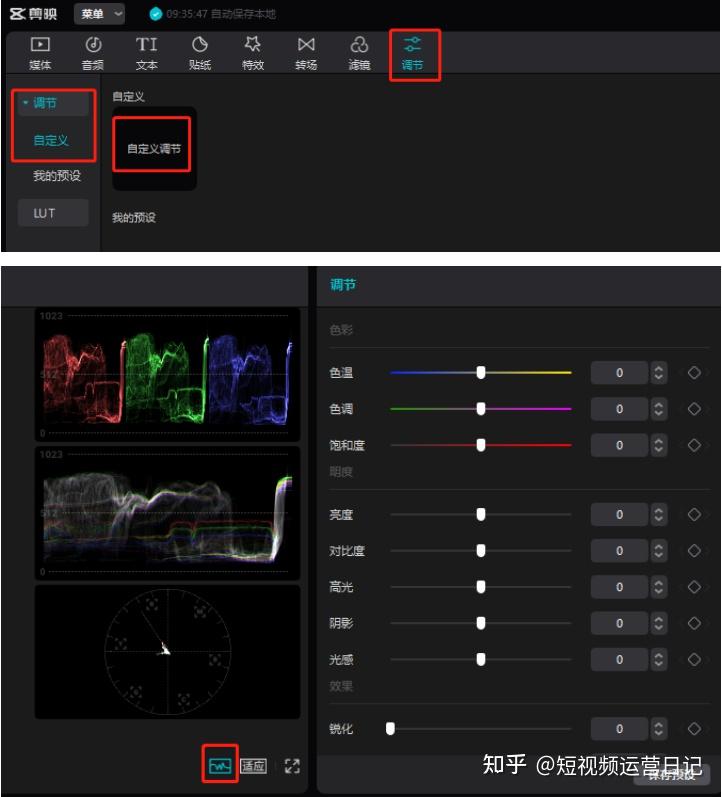Click the fullscreen preview icon

click(292, 765)
